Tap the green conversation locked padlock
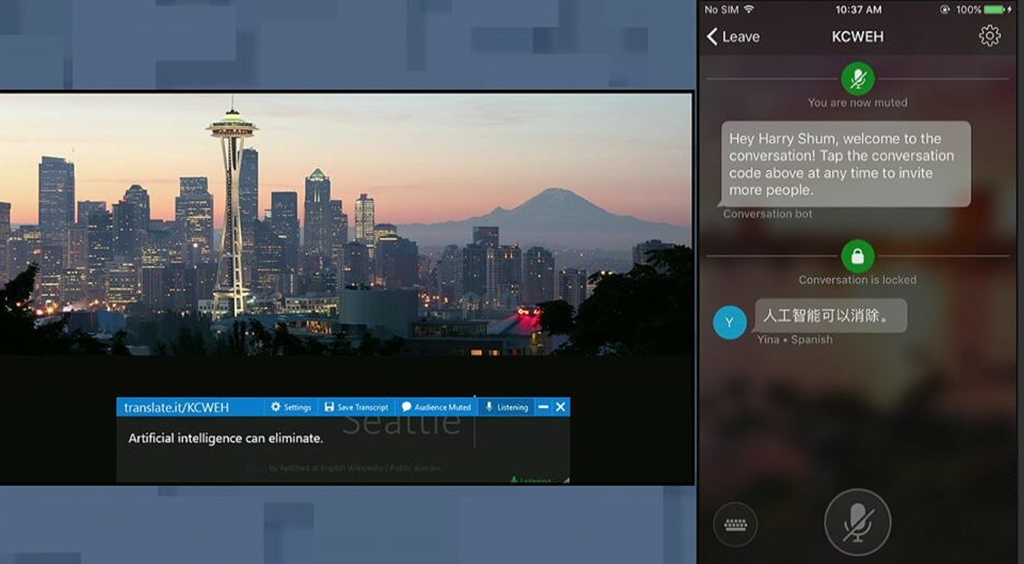This screenshot has width=1024, height=564. pyautogui.click(x=857, y=256)
